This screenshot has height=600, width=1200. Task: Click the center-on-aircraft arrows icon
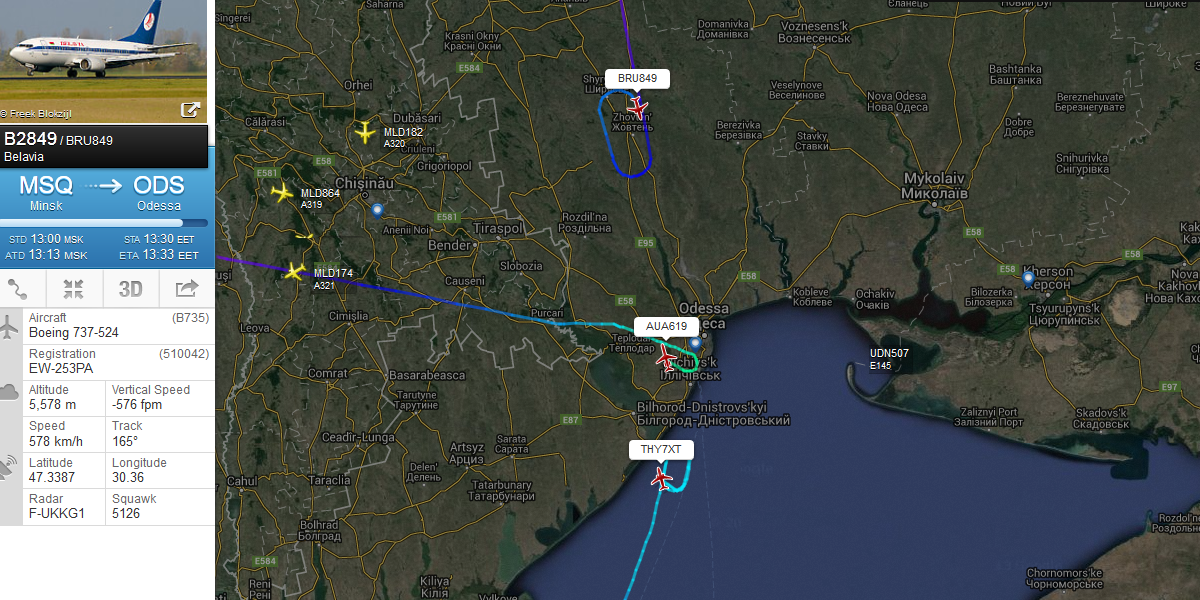coord(73,289)
